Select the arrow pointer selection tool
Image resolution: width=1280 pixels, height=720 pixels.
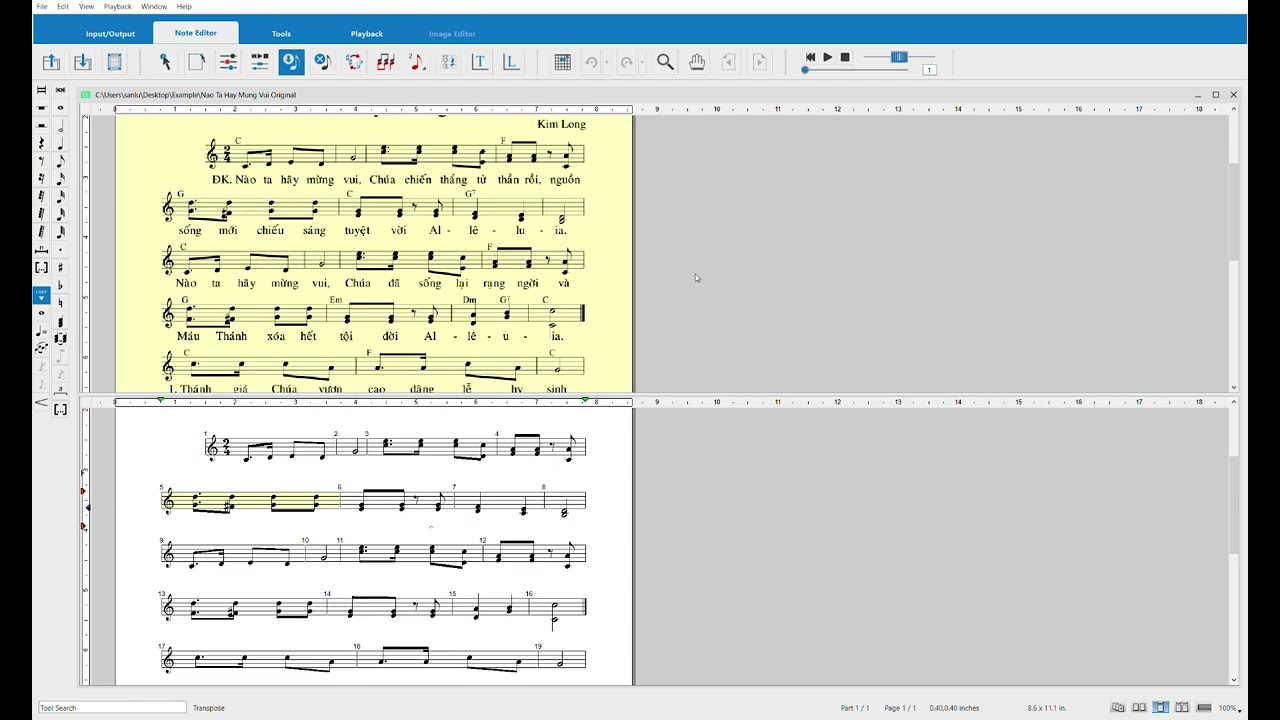[x=165, y=62]
